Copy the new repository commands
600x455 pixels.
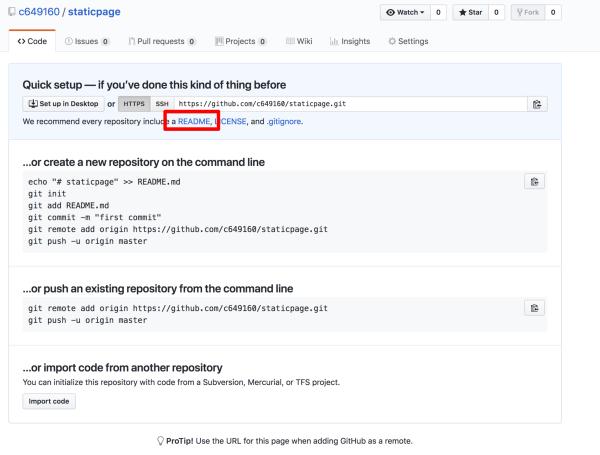(534, 182)
